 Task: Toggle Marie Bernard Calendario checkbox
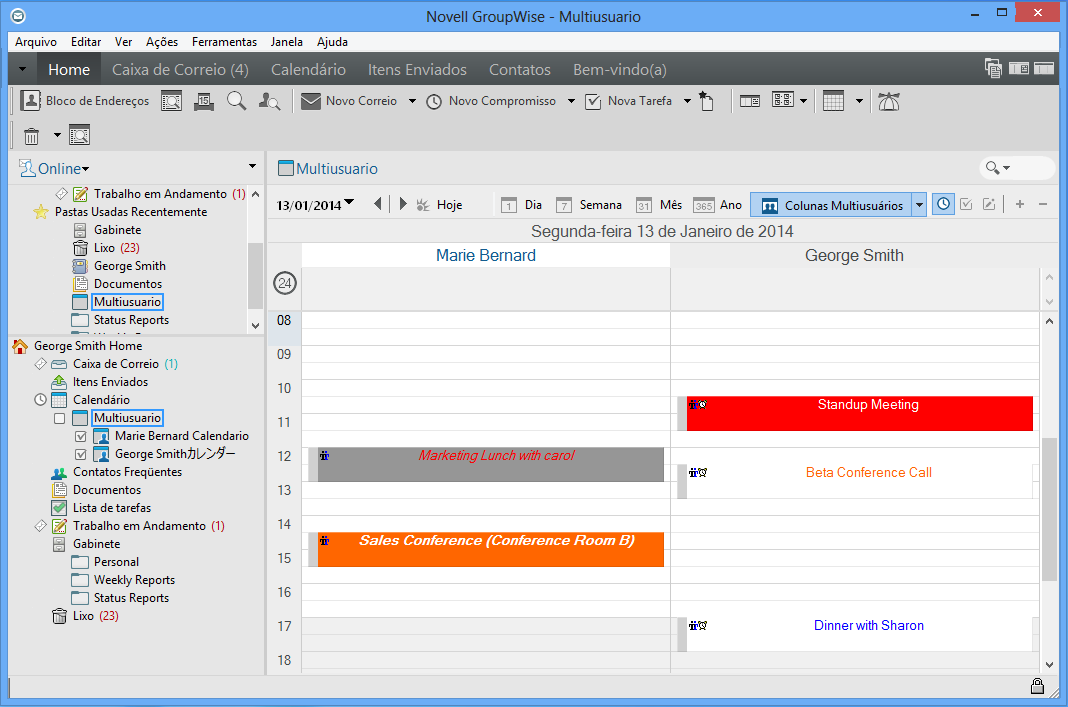pos(81,437)
